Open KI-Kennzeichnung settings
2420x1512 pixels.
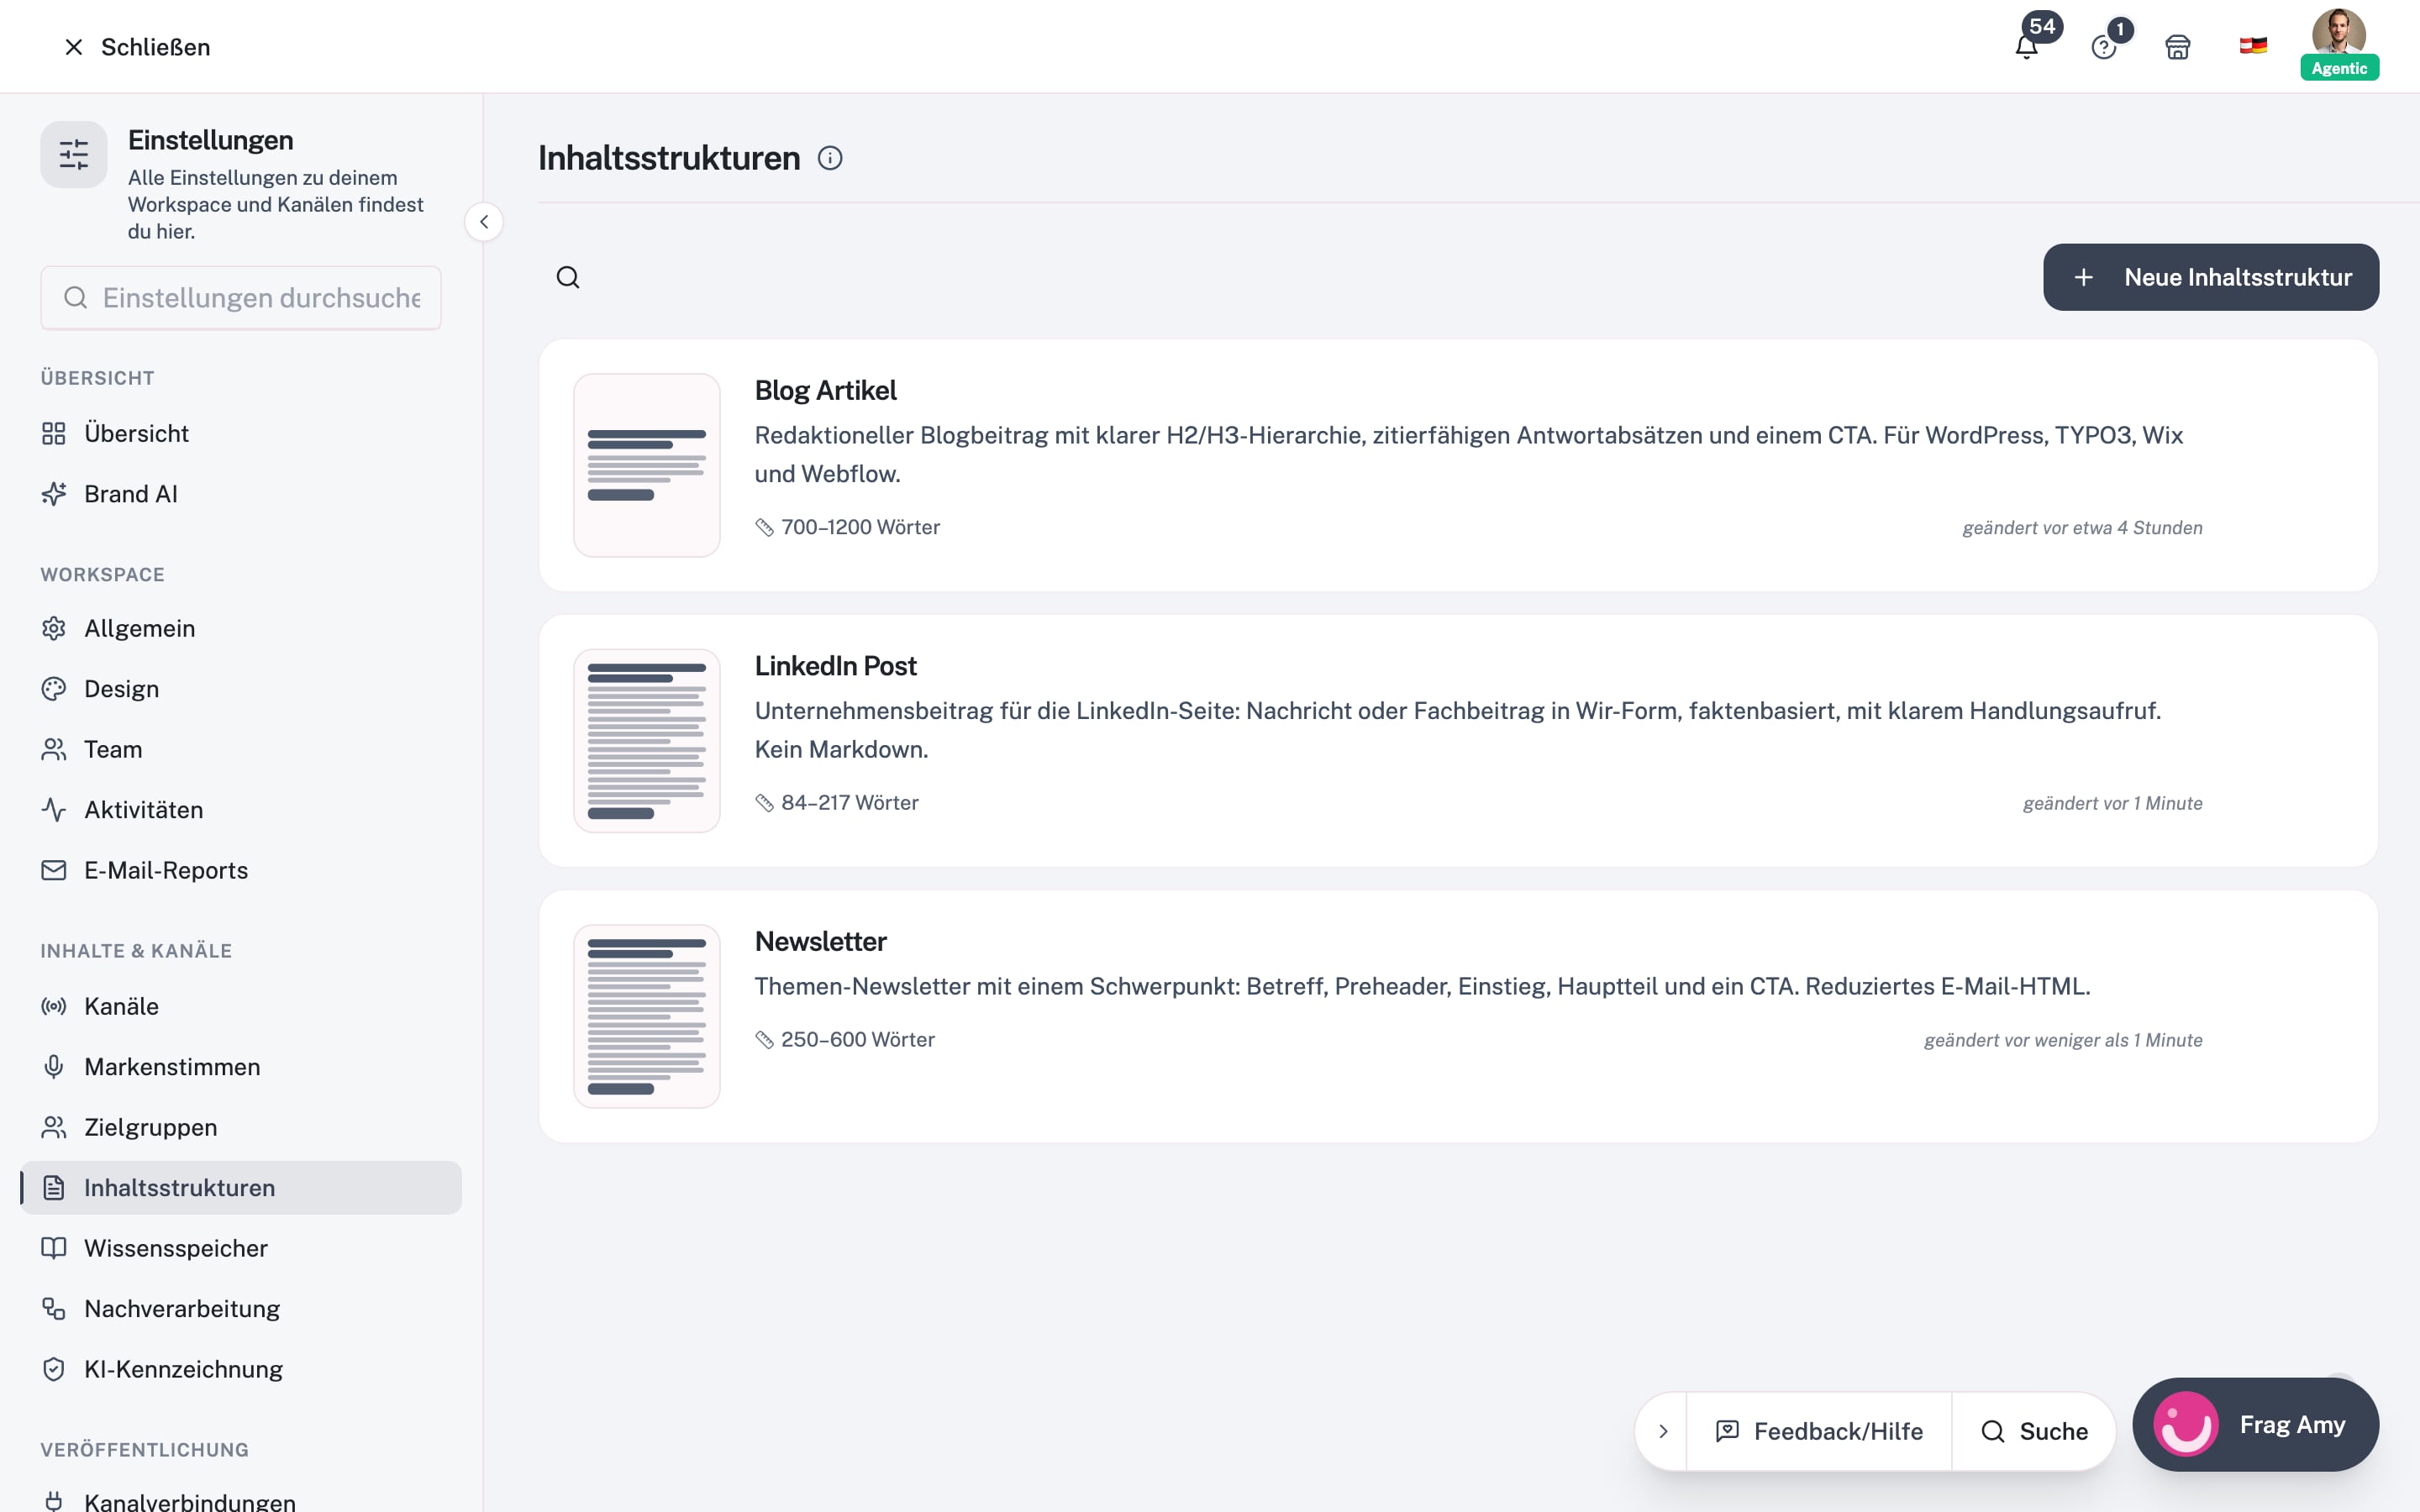[x=241, y=1369]
